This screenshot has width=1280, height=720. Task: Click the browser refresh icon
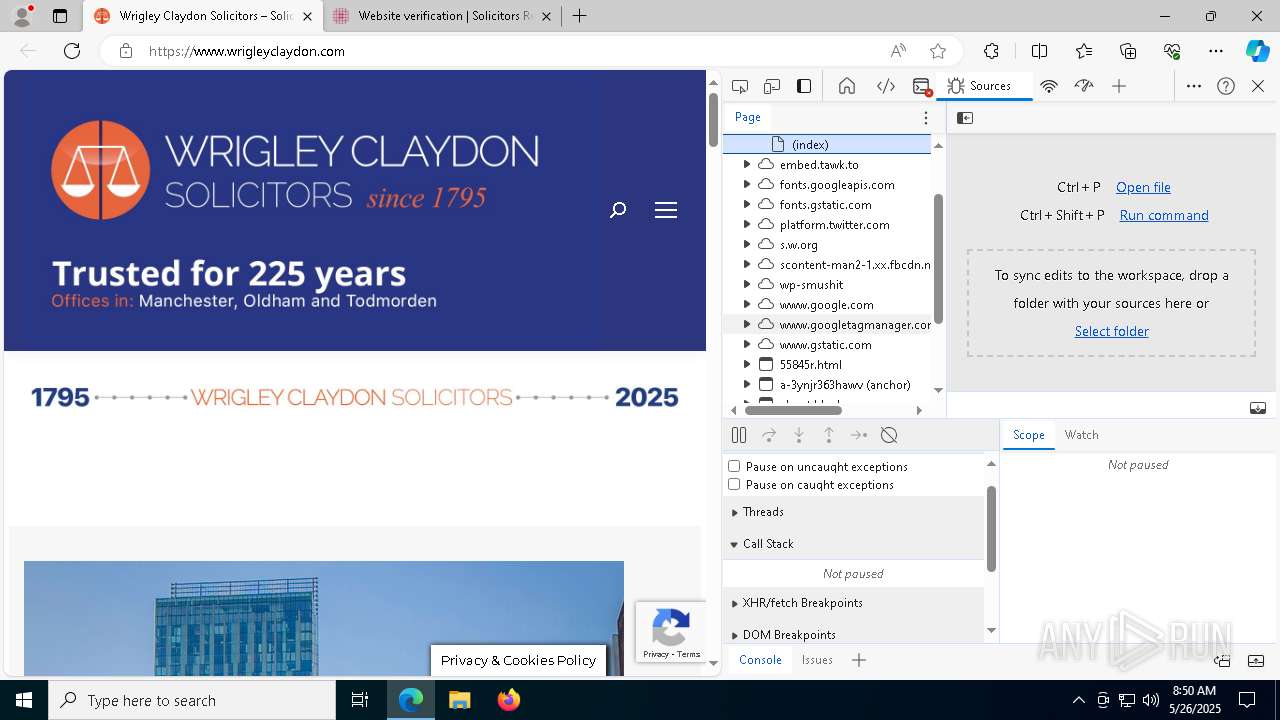(x=72, y=51)
